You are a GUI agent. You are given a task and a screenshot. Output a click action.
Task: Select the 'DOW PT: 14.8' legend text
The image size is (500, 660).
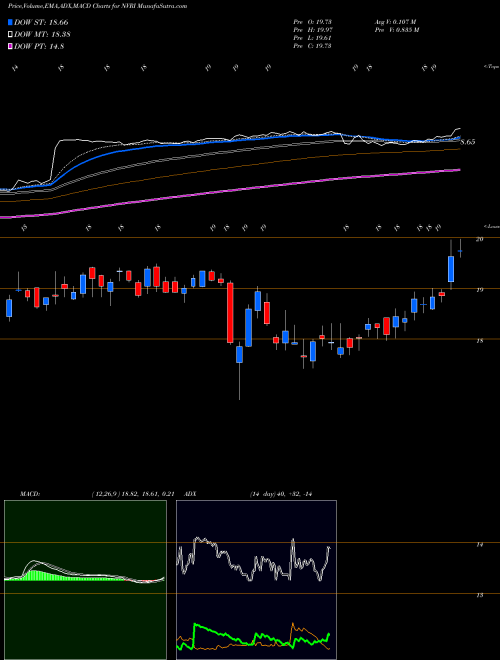39,47
